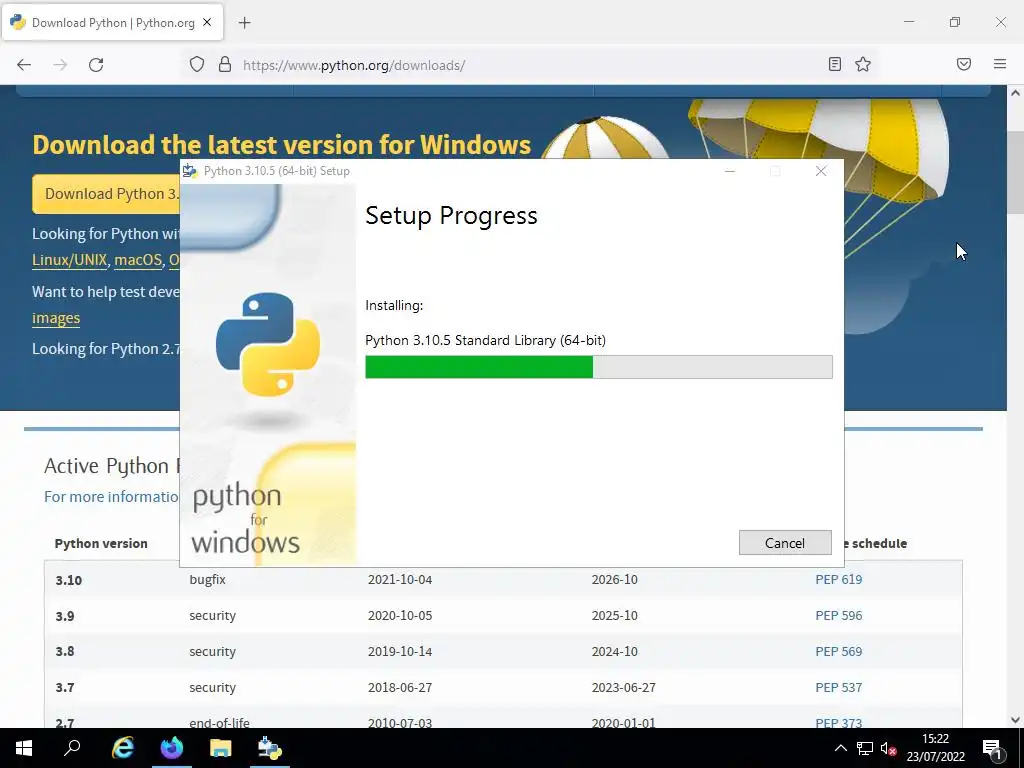Open the macOS download link

click(x=138, y=260)
